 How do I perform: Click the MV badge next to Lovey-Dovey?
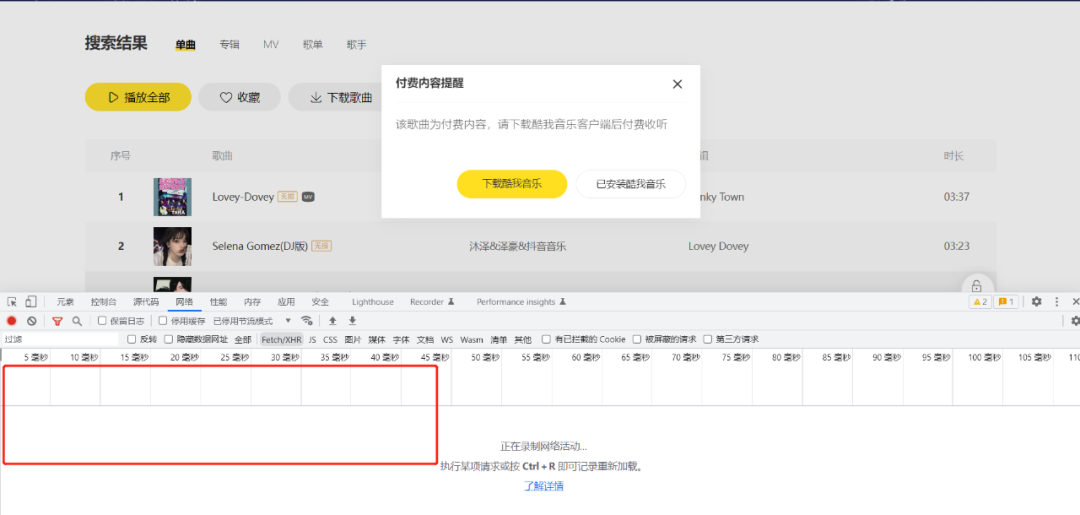308,197
